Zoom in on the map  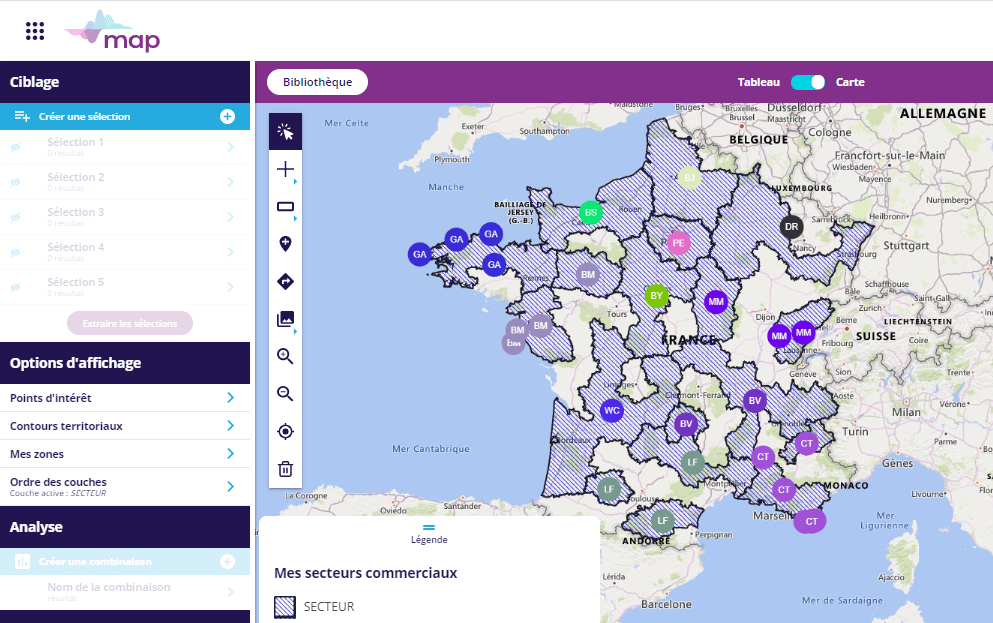click(x=286, y=356)
